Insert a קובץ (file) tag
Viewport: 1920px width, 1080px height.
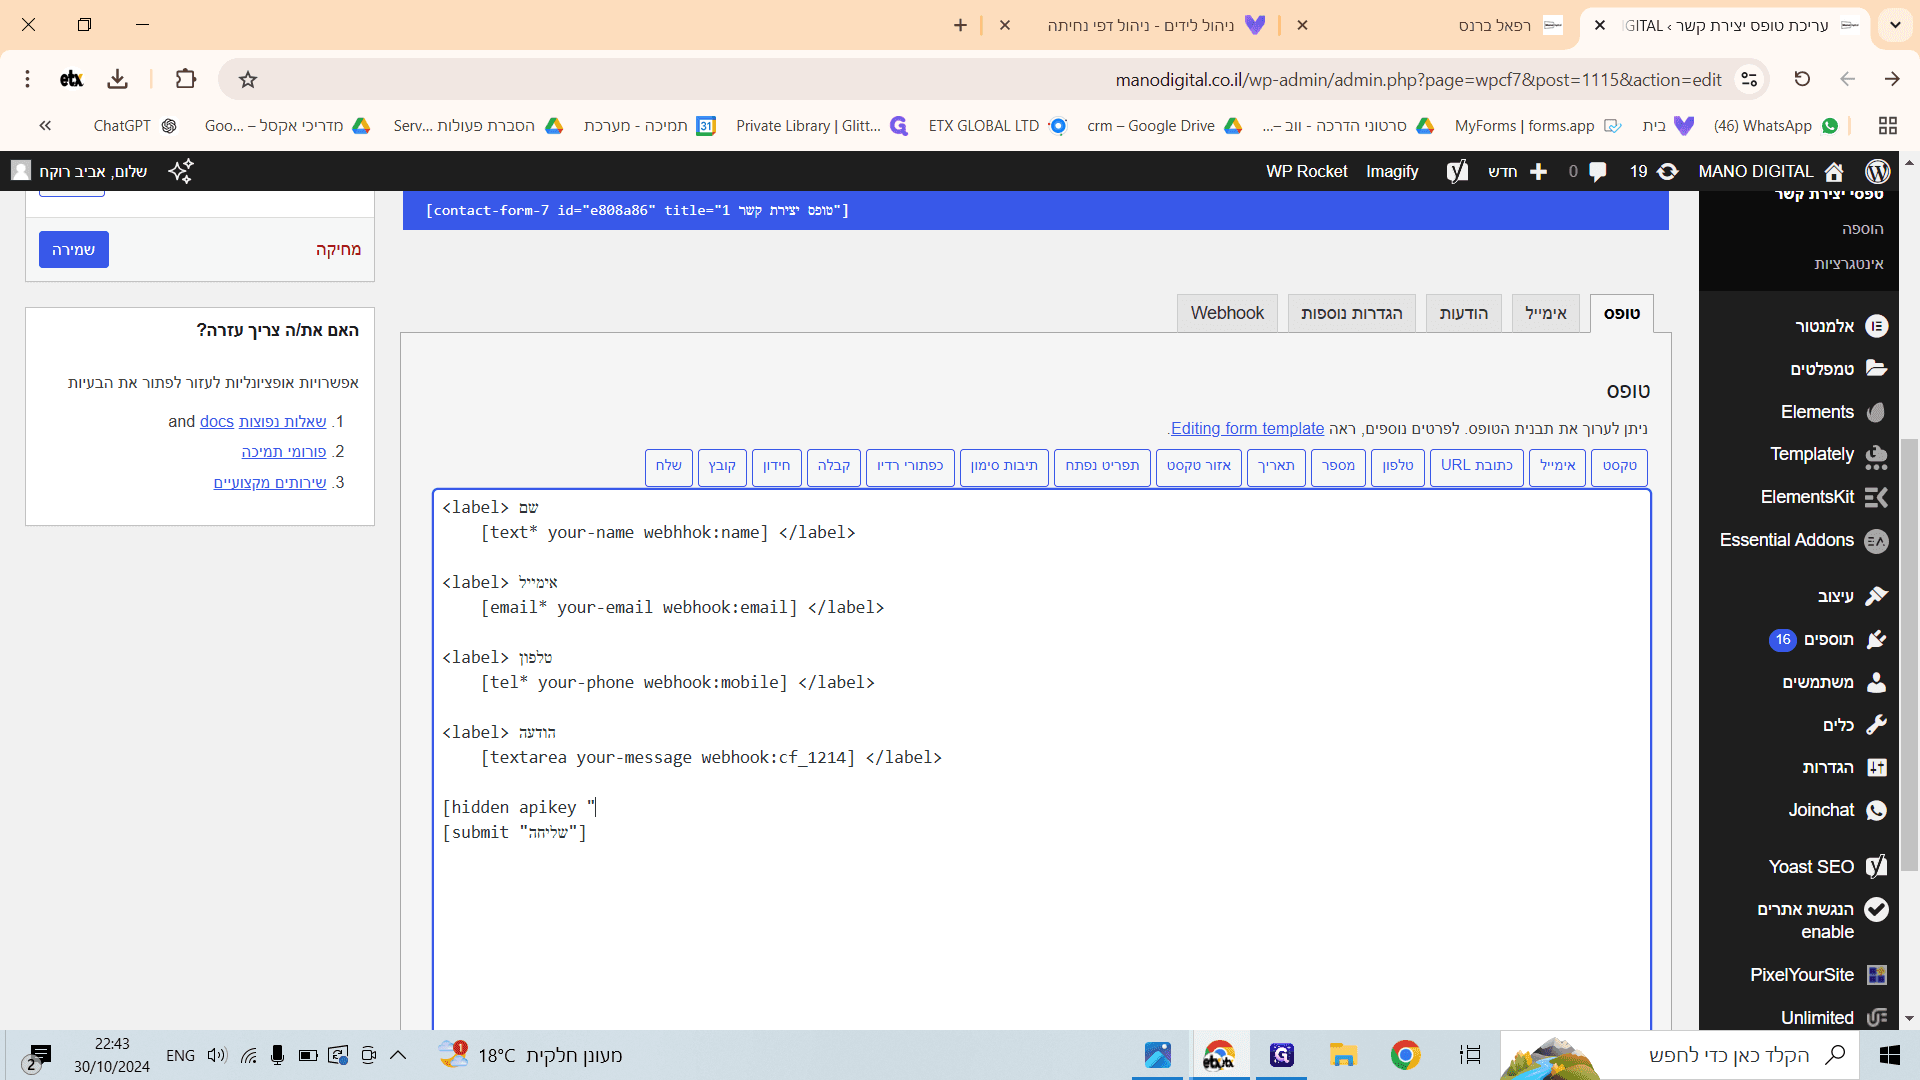(x=722, y=467)
